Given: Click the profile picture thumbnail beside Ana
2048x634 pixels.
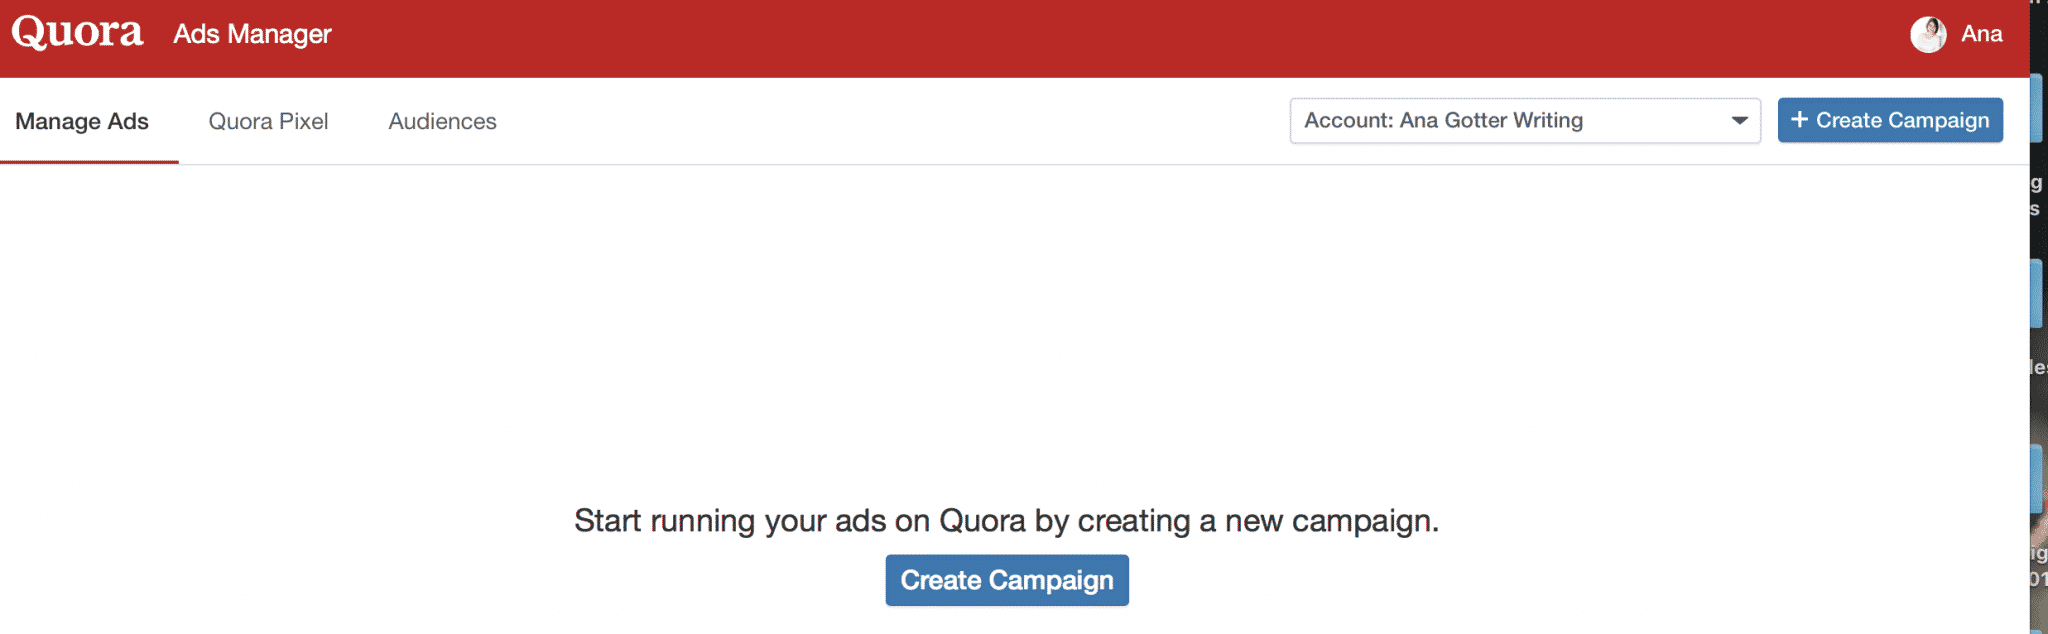Looking at the screenshot, I should 1928,34.
